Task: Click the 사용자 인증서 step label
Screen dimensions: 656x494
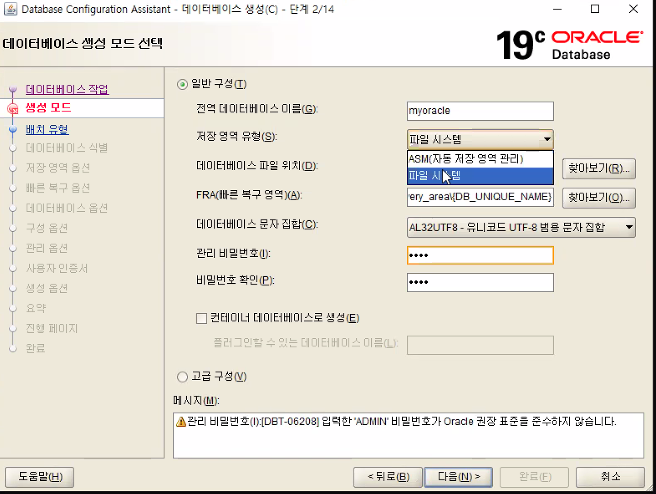Action: pos(57,268)
